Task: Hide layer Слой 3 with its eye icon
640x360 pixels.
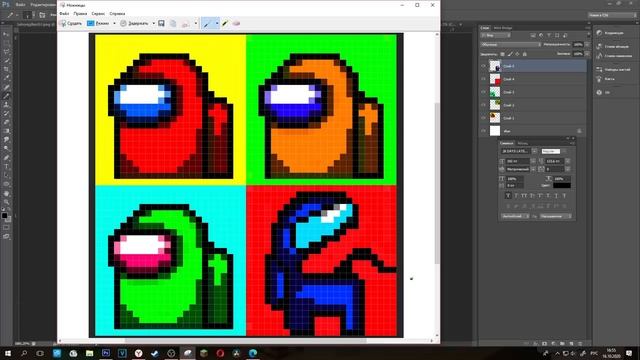Action: click(x=484, y=92)
